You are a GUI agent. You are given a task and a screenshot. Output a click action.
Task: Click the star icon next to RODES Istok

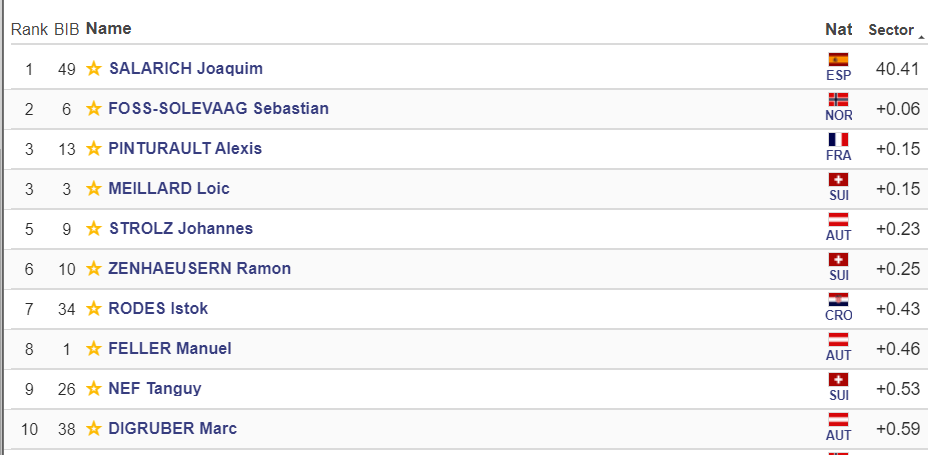tap(94, 308)
